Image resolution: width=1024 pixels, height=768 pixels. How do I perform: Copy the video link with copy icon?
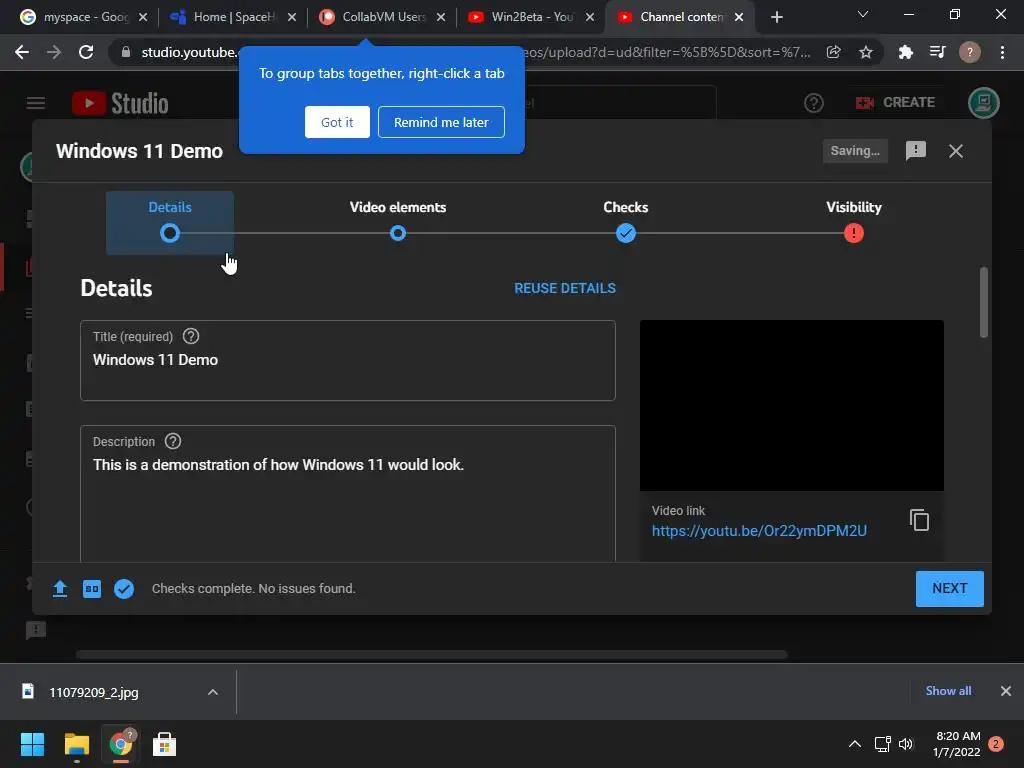pyautogui.click(x=920, y=520)
